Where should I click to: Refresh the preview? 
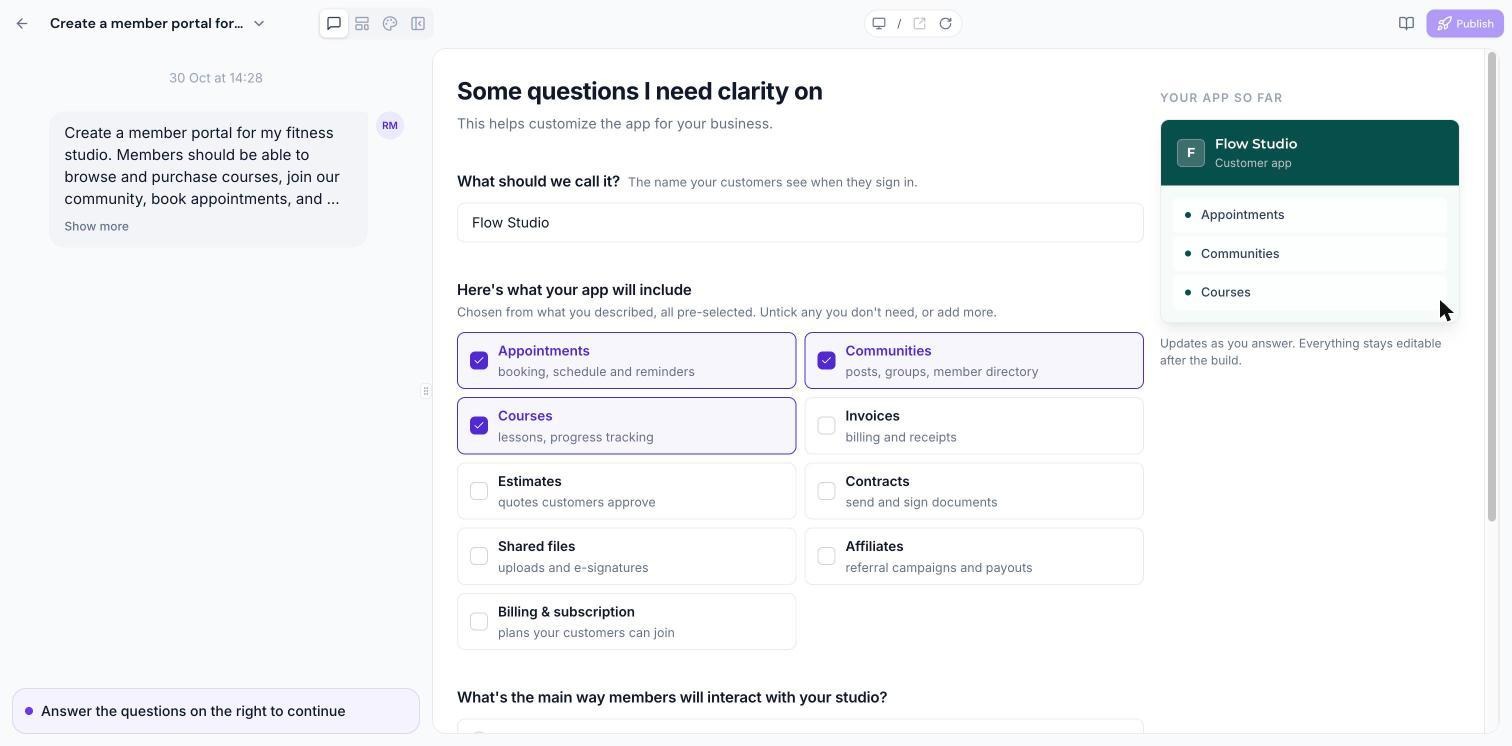tap(945, 23)
